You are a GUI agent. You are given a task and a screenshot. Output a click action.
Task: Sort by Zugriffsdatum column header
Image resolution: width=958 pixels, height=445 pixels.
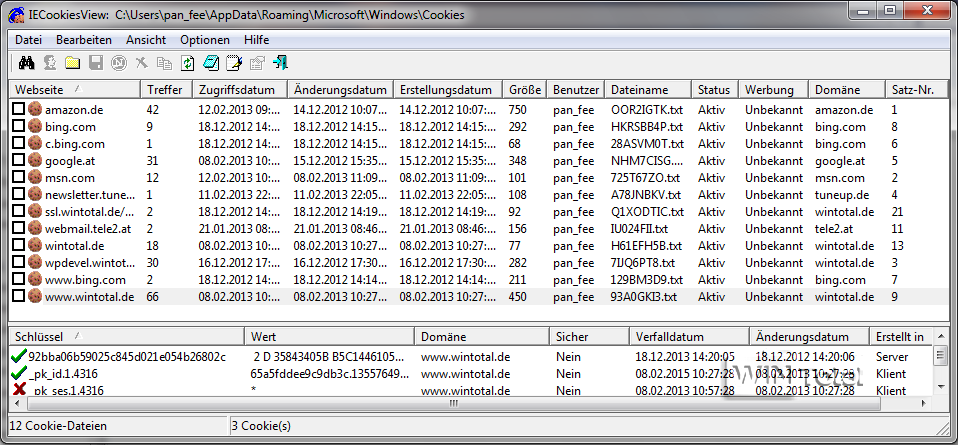click(x=240, y=90)
